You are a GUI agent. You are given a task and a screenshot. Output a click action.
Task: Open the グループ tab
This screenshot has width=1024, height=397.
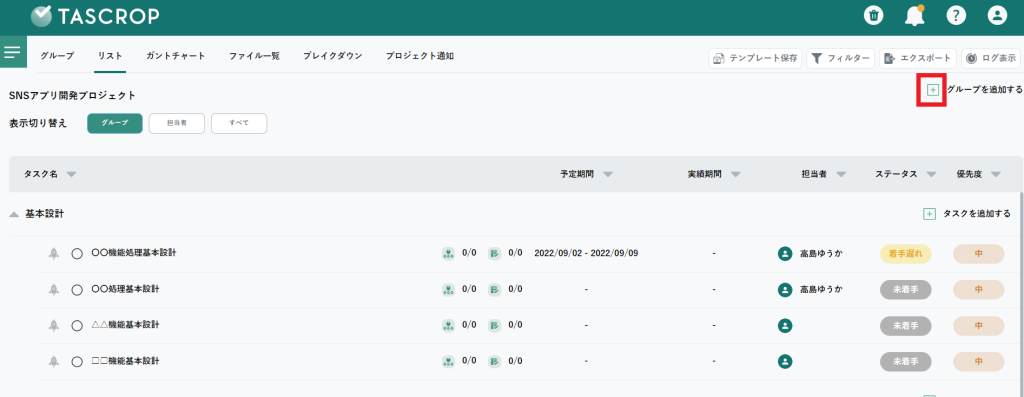[57, 56]
